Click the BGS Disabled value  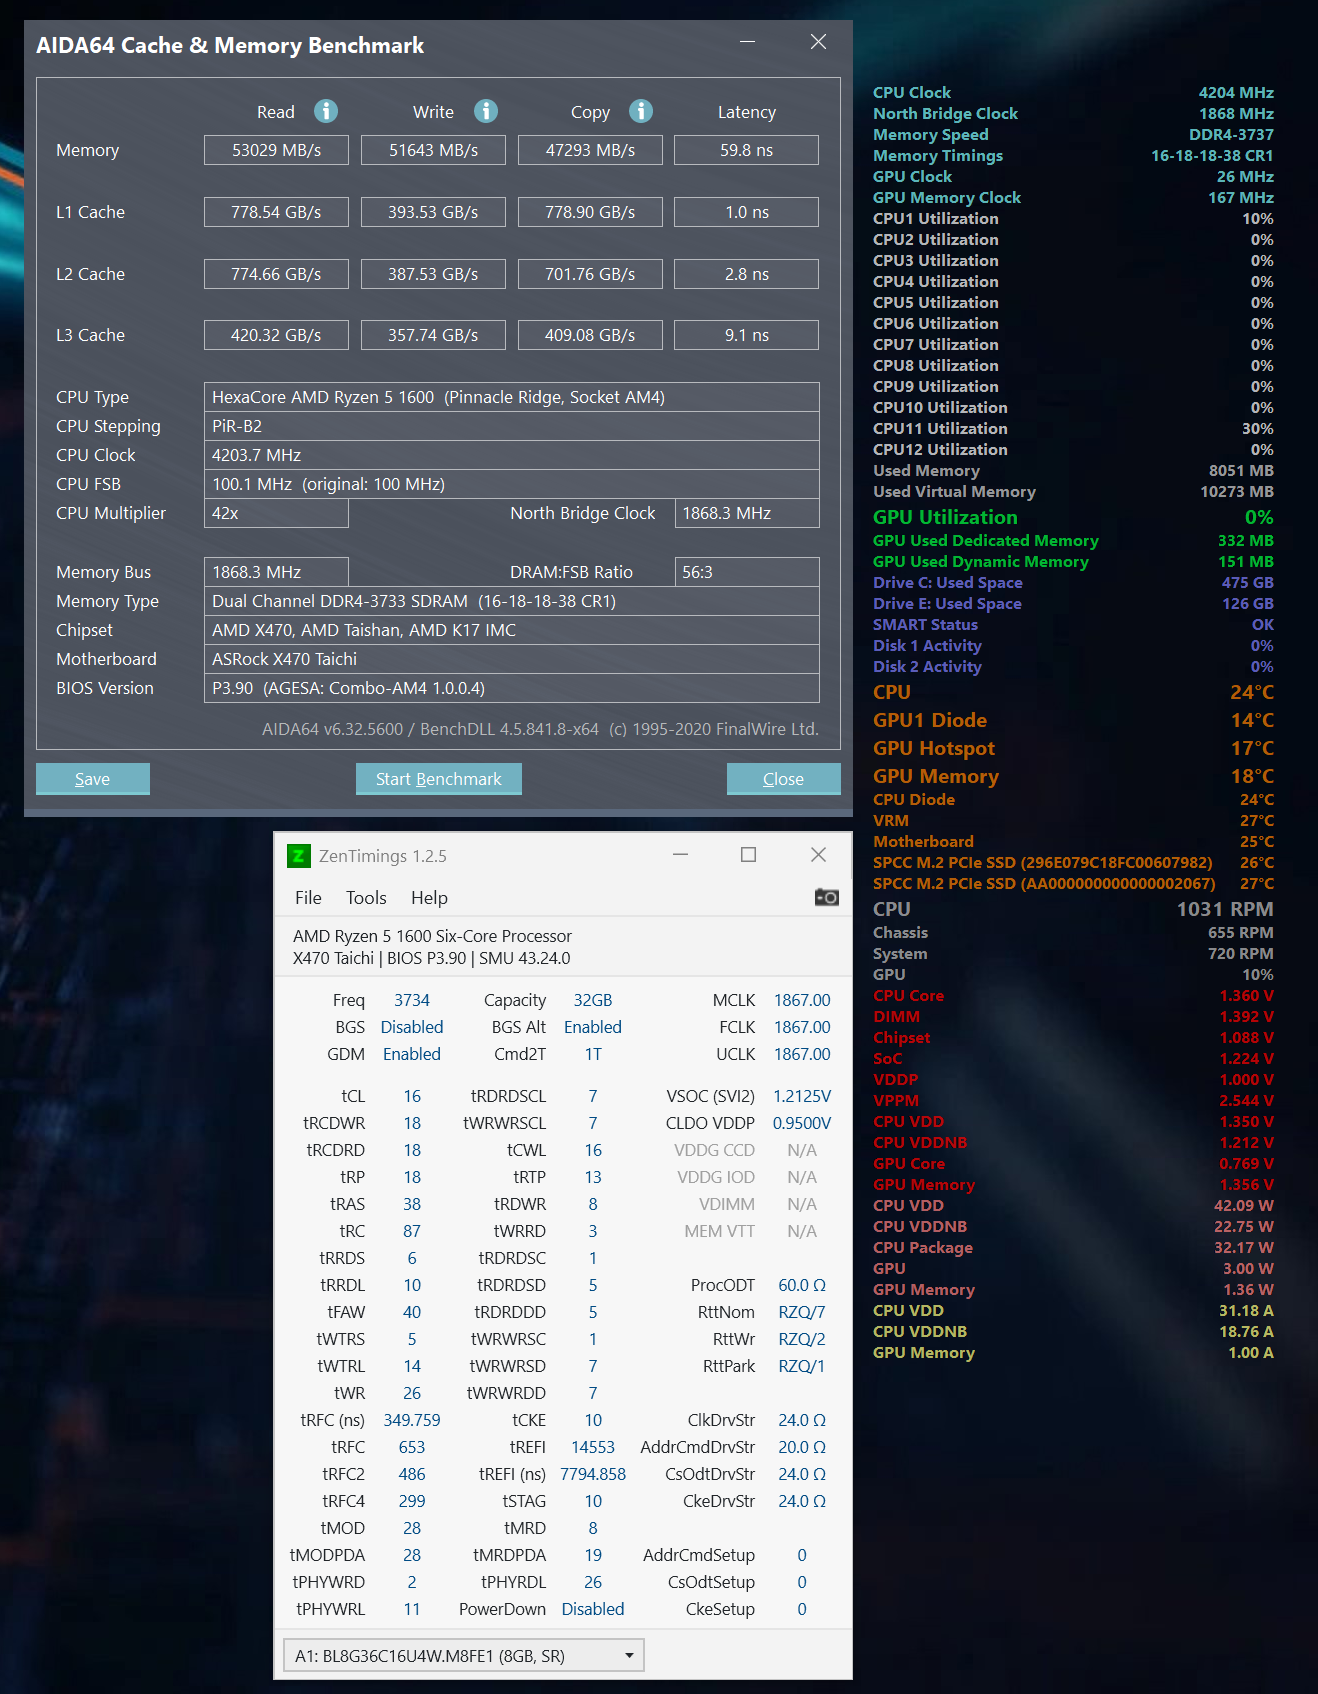(x=412, y=1027)
